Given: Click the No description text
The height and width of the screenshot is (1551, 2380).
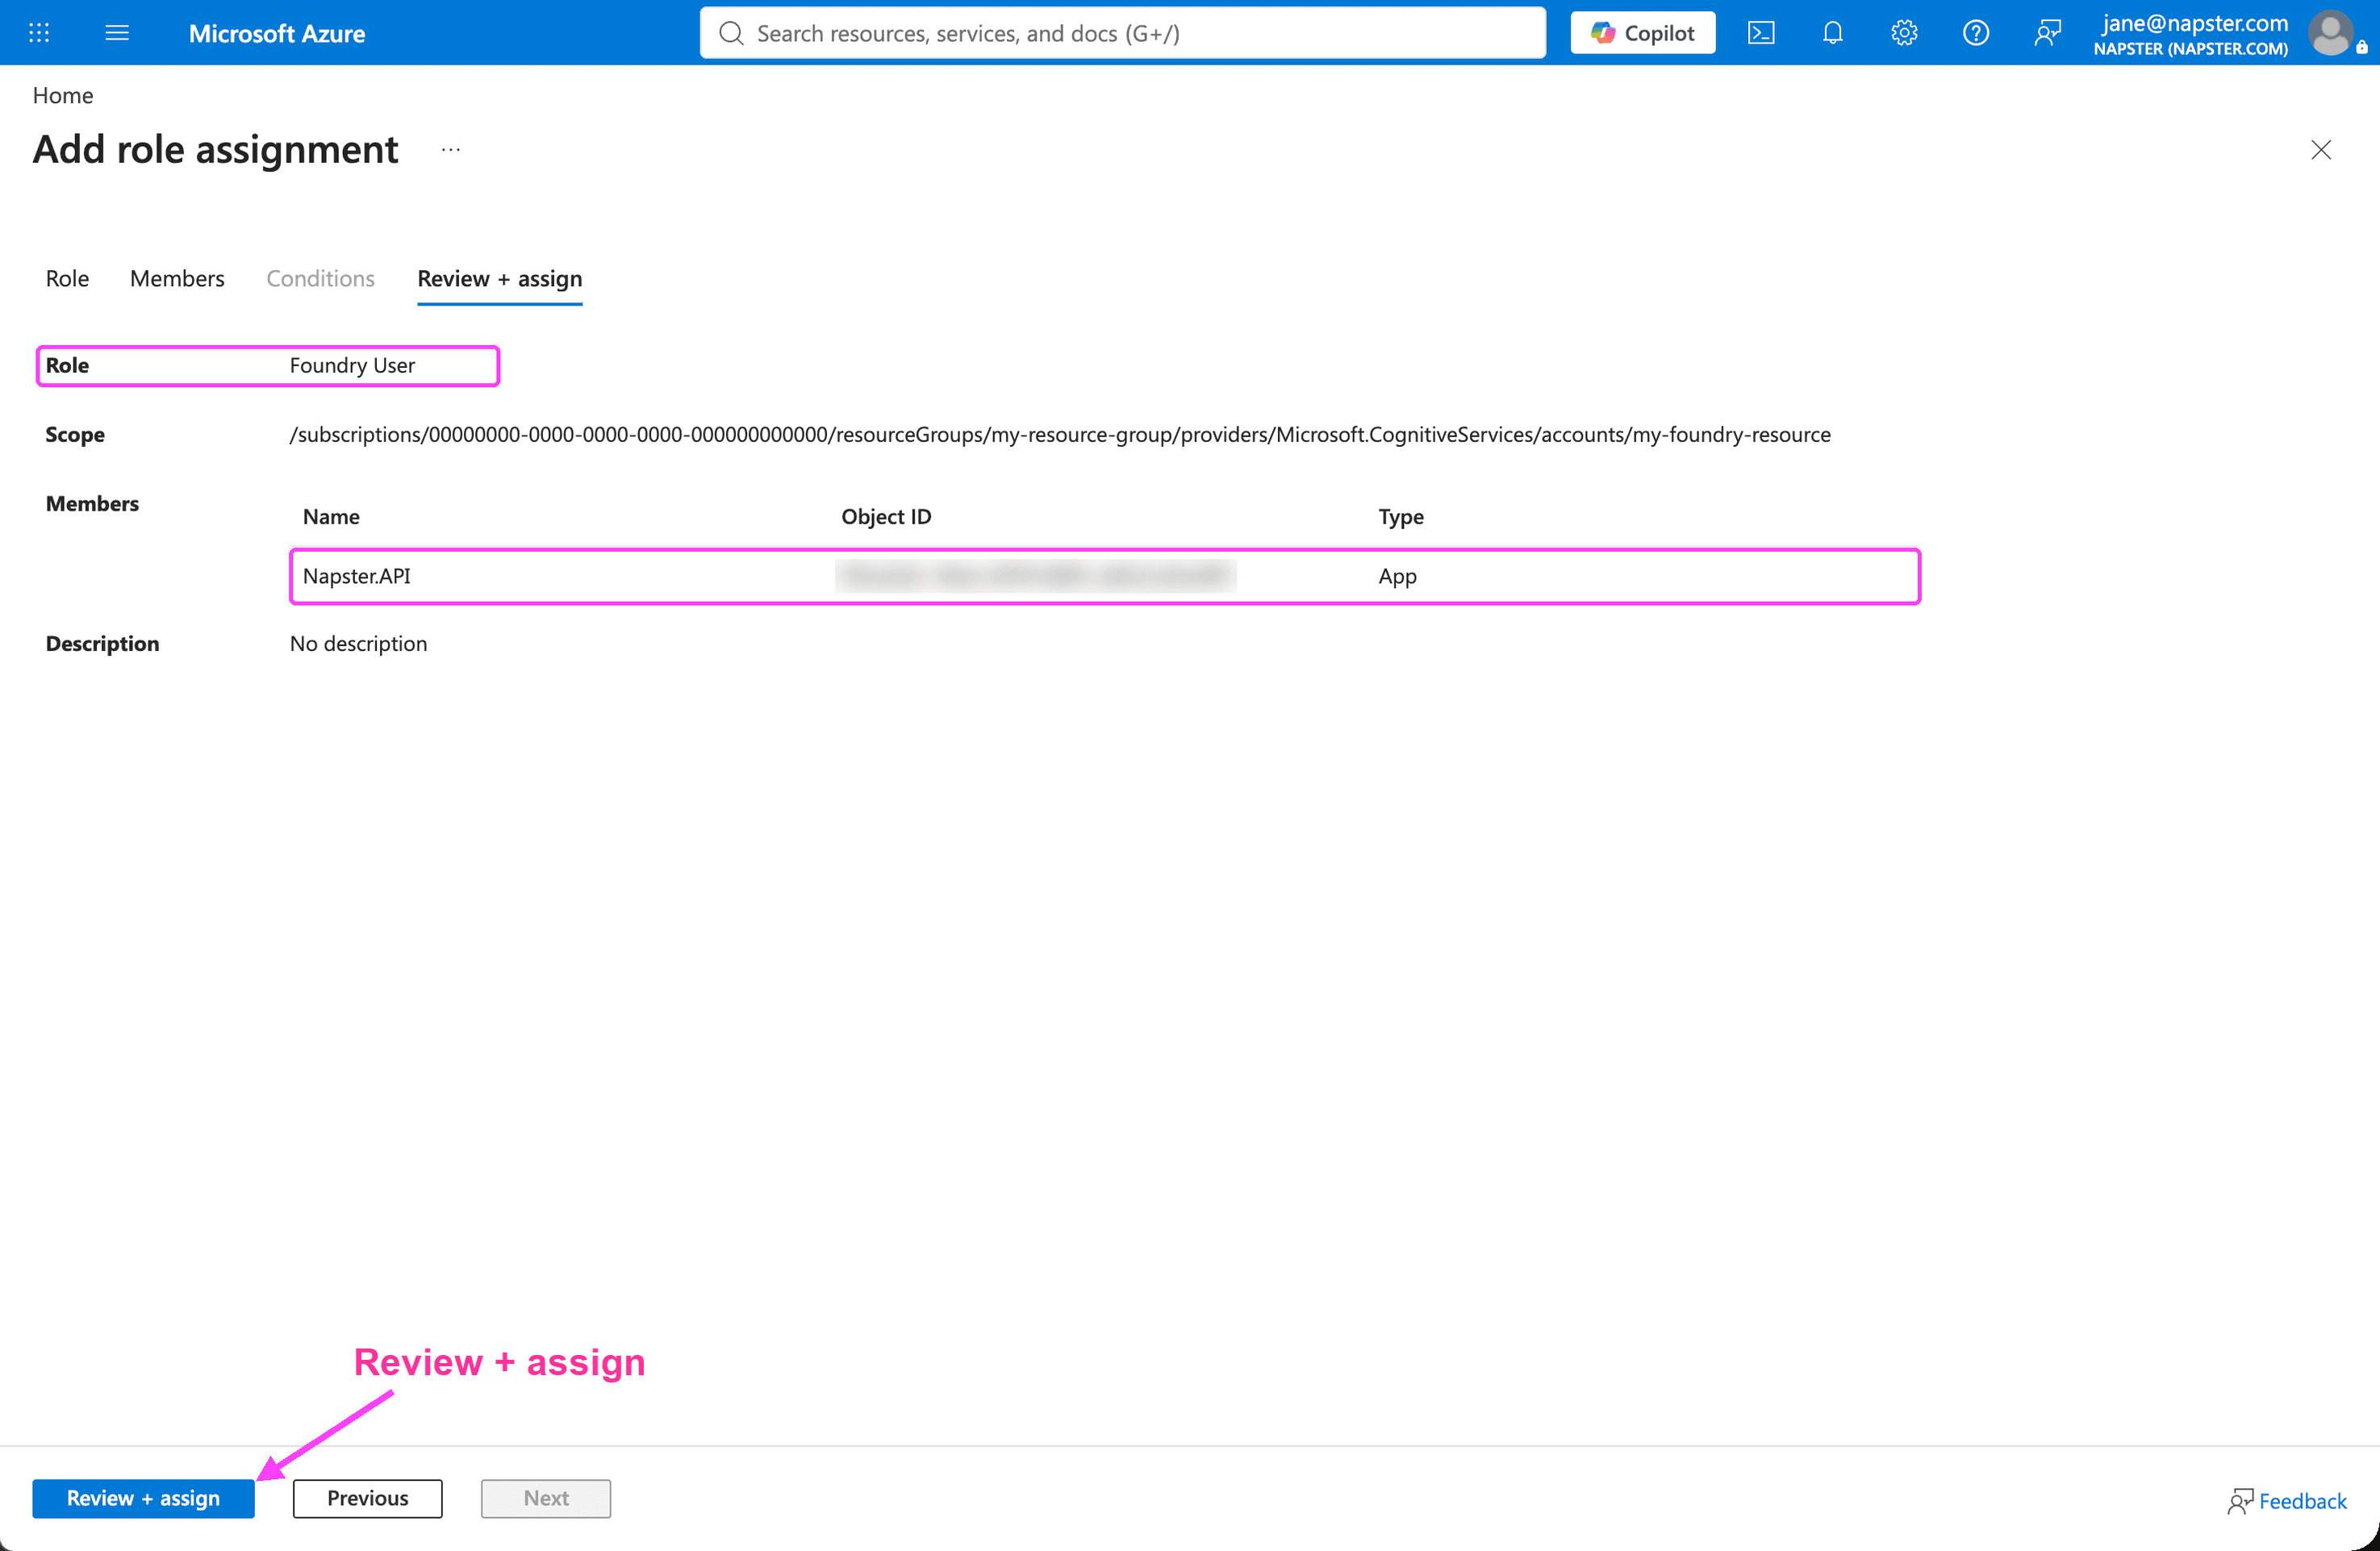Looking at the screenshot, I should pyautogui.click(x=358, y=644).
